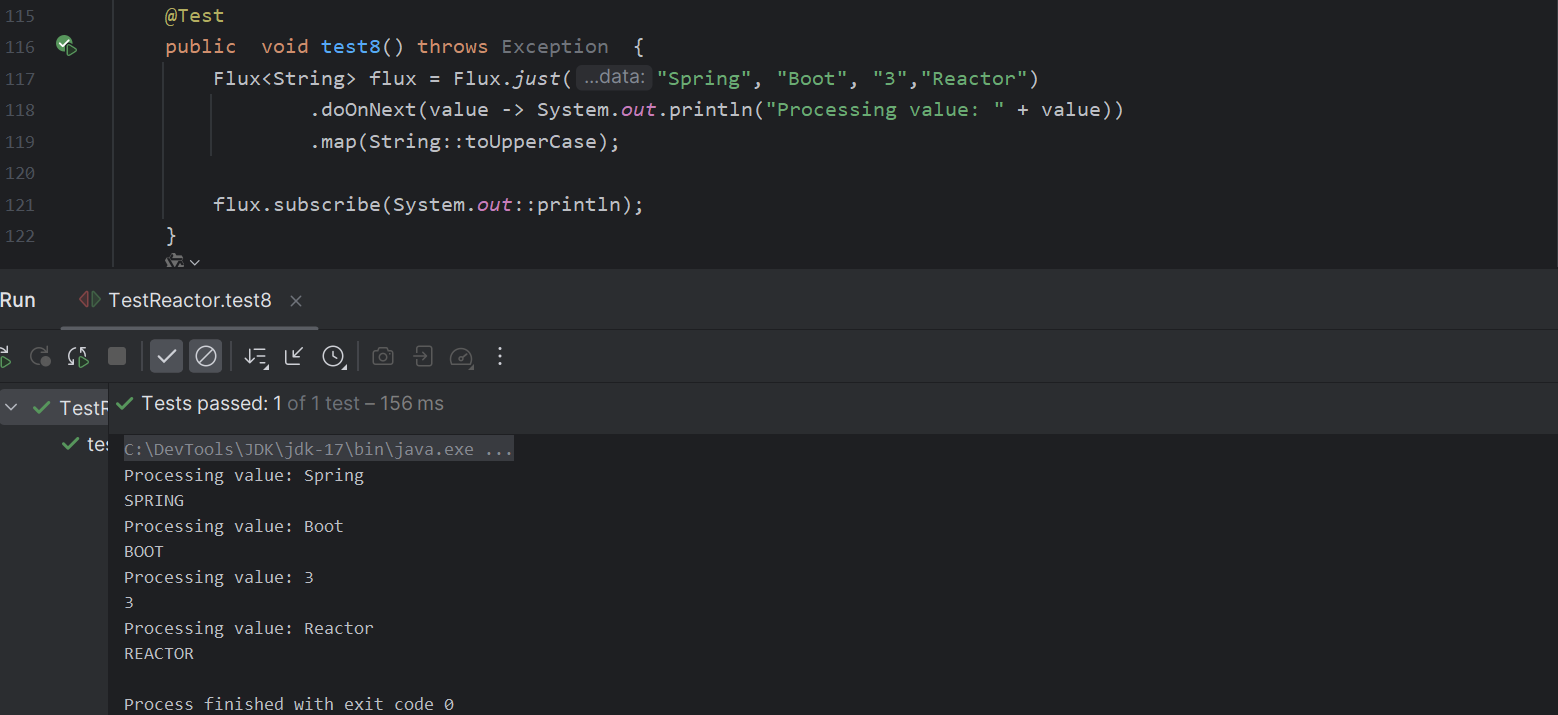
Task: Click the 'REACTOR' output line
Action: 159,653
